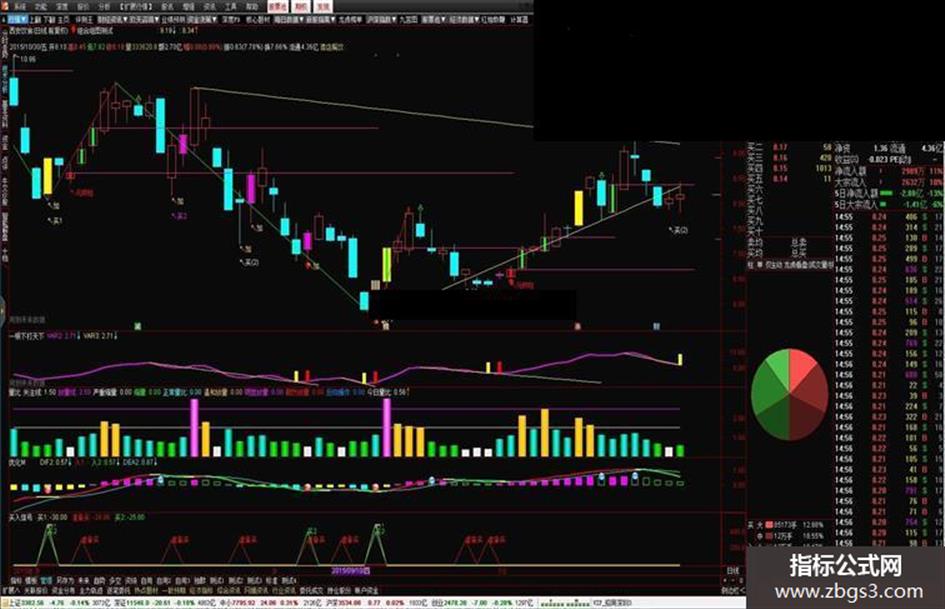Expand the 融资融券 dropdown

[112, 19]
